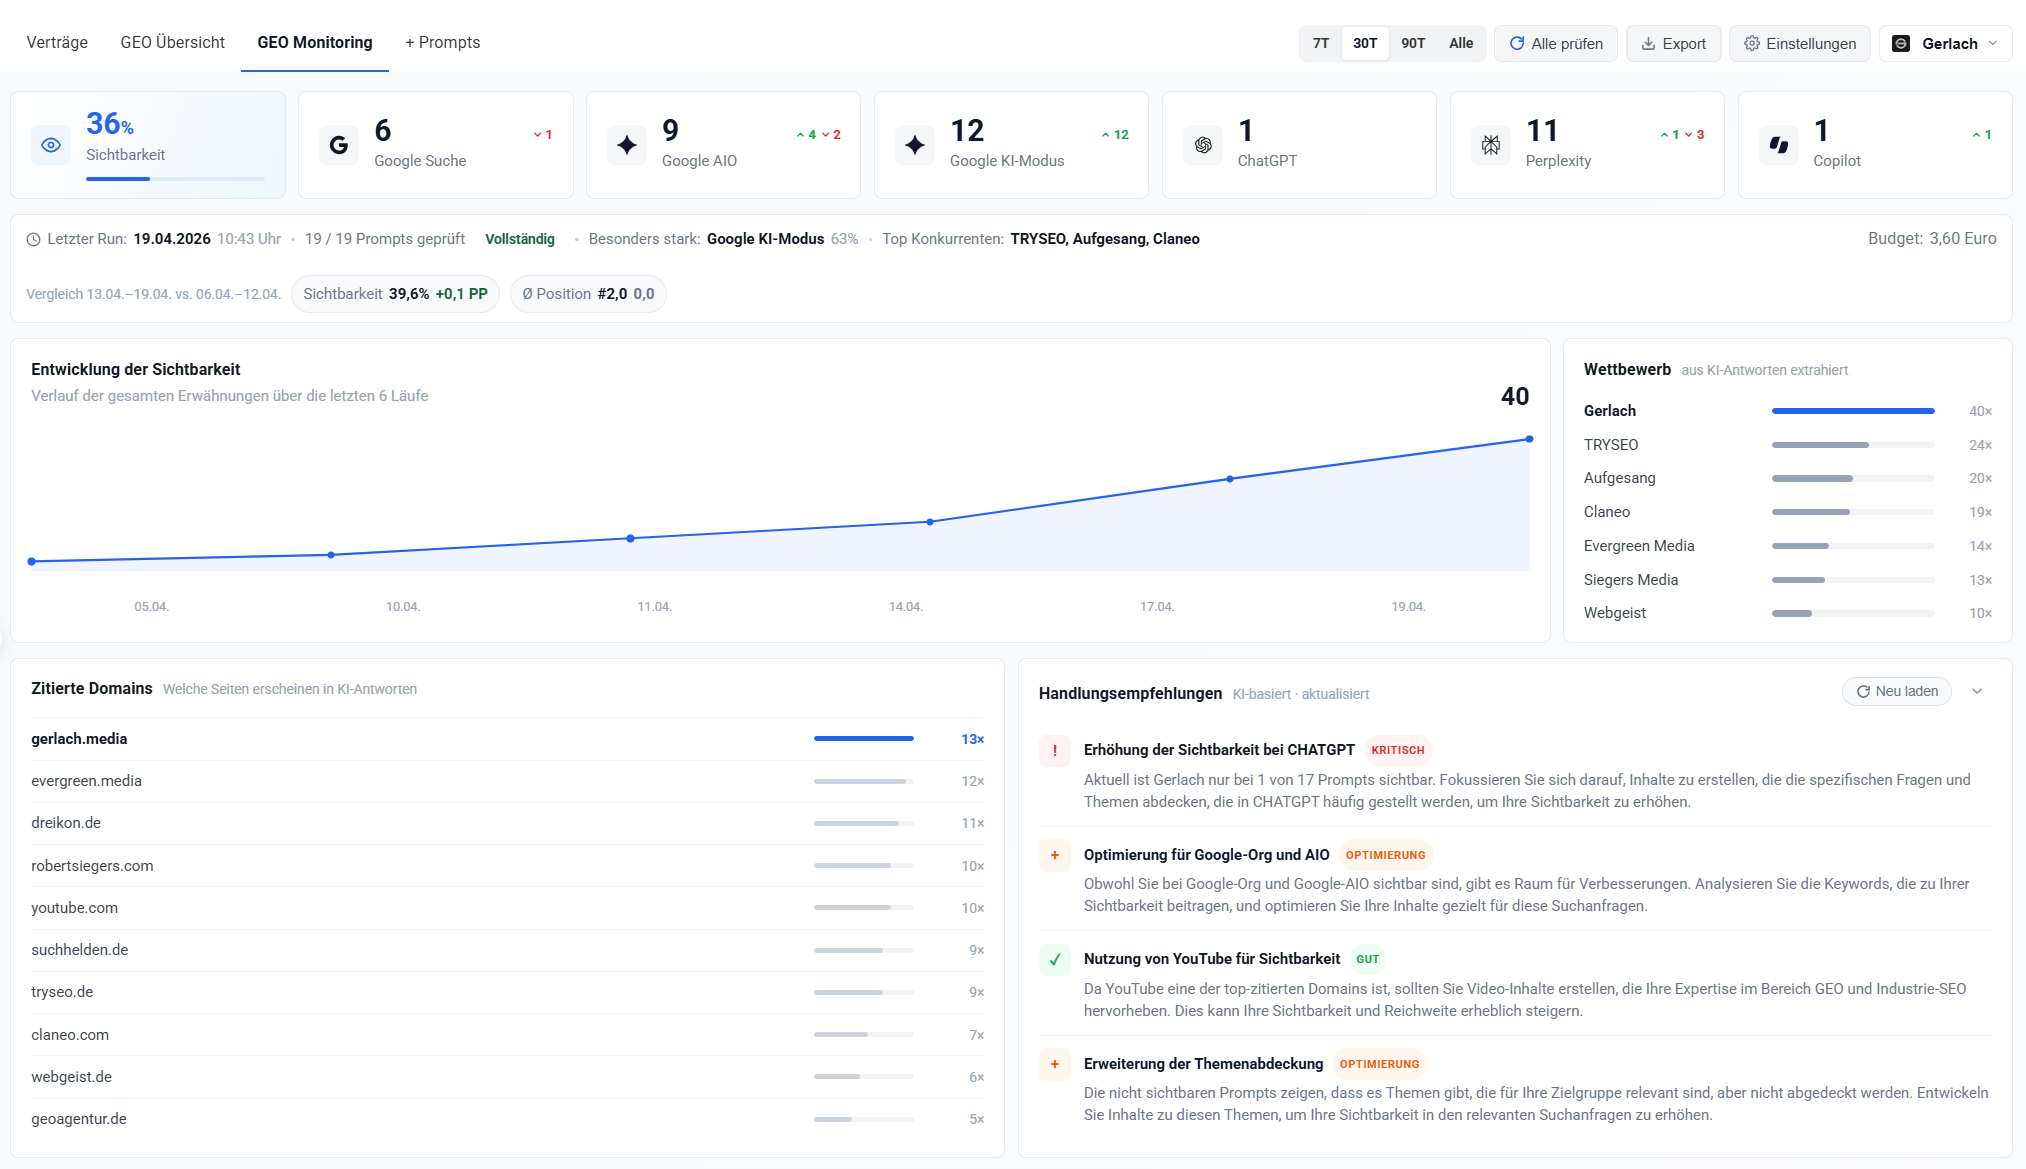Select the Perplexity icon
The image size is (2026, 1169).
[x=1491, y=144]
